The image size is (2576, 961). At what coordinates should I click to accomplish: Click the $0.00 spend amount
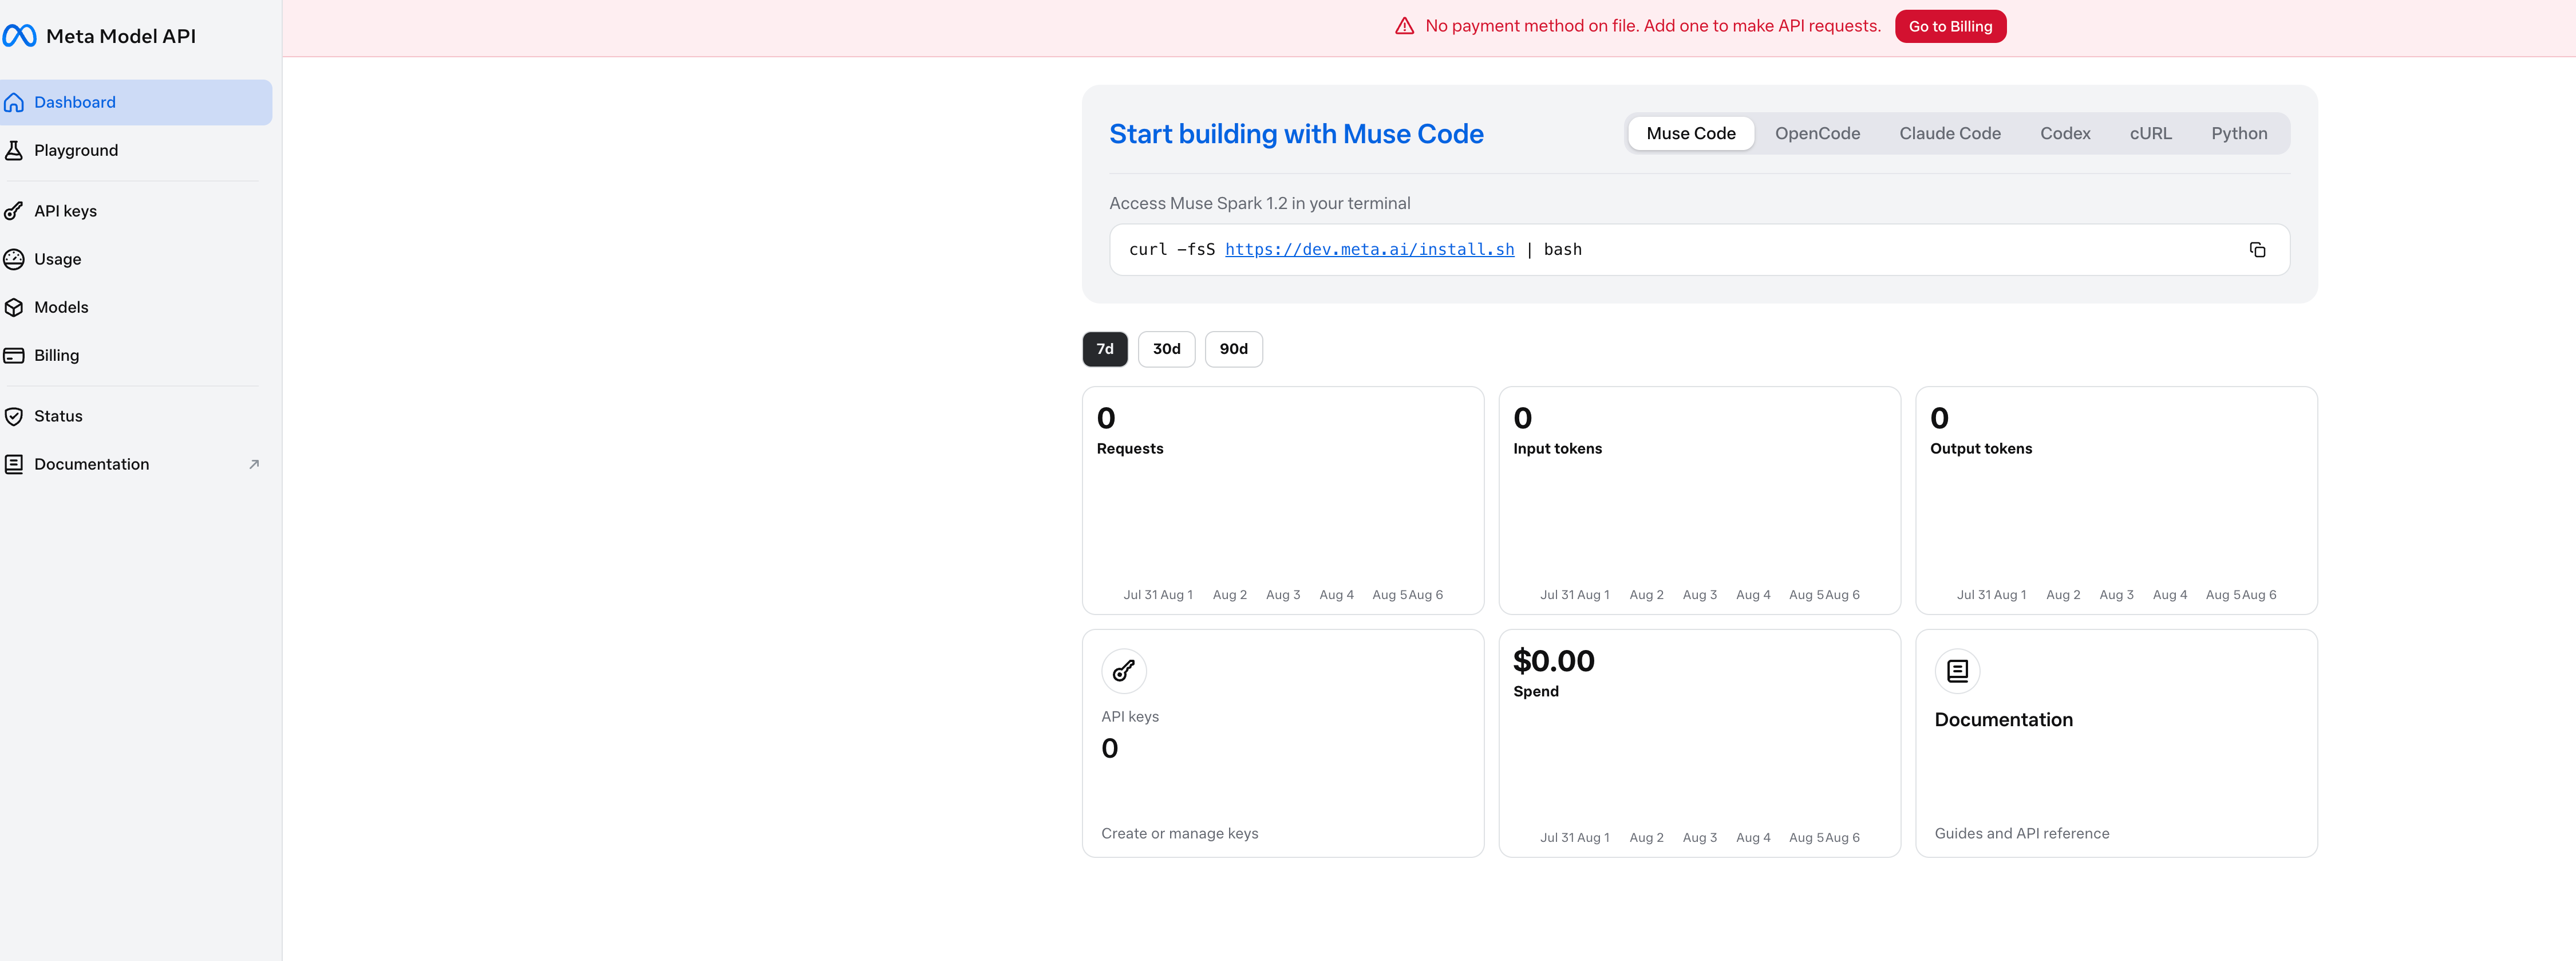[x=1553, y=661]
